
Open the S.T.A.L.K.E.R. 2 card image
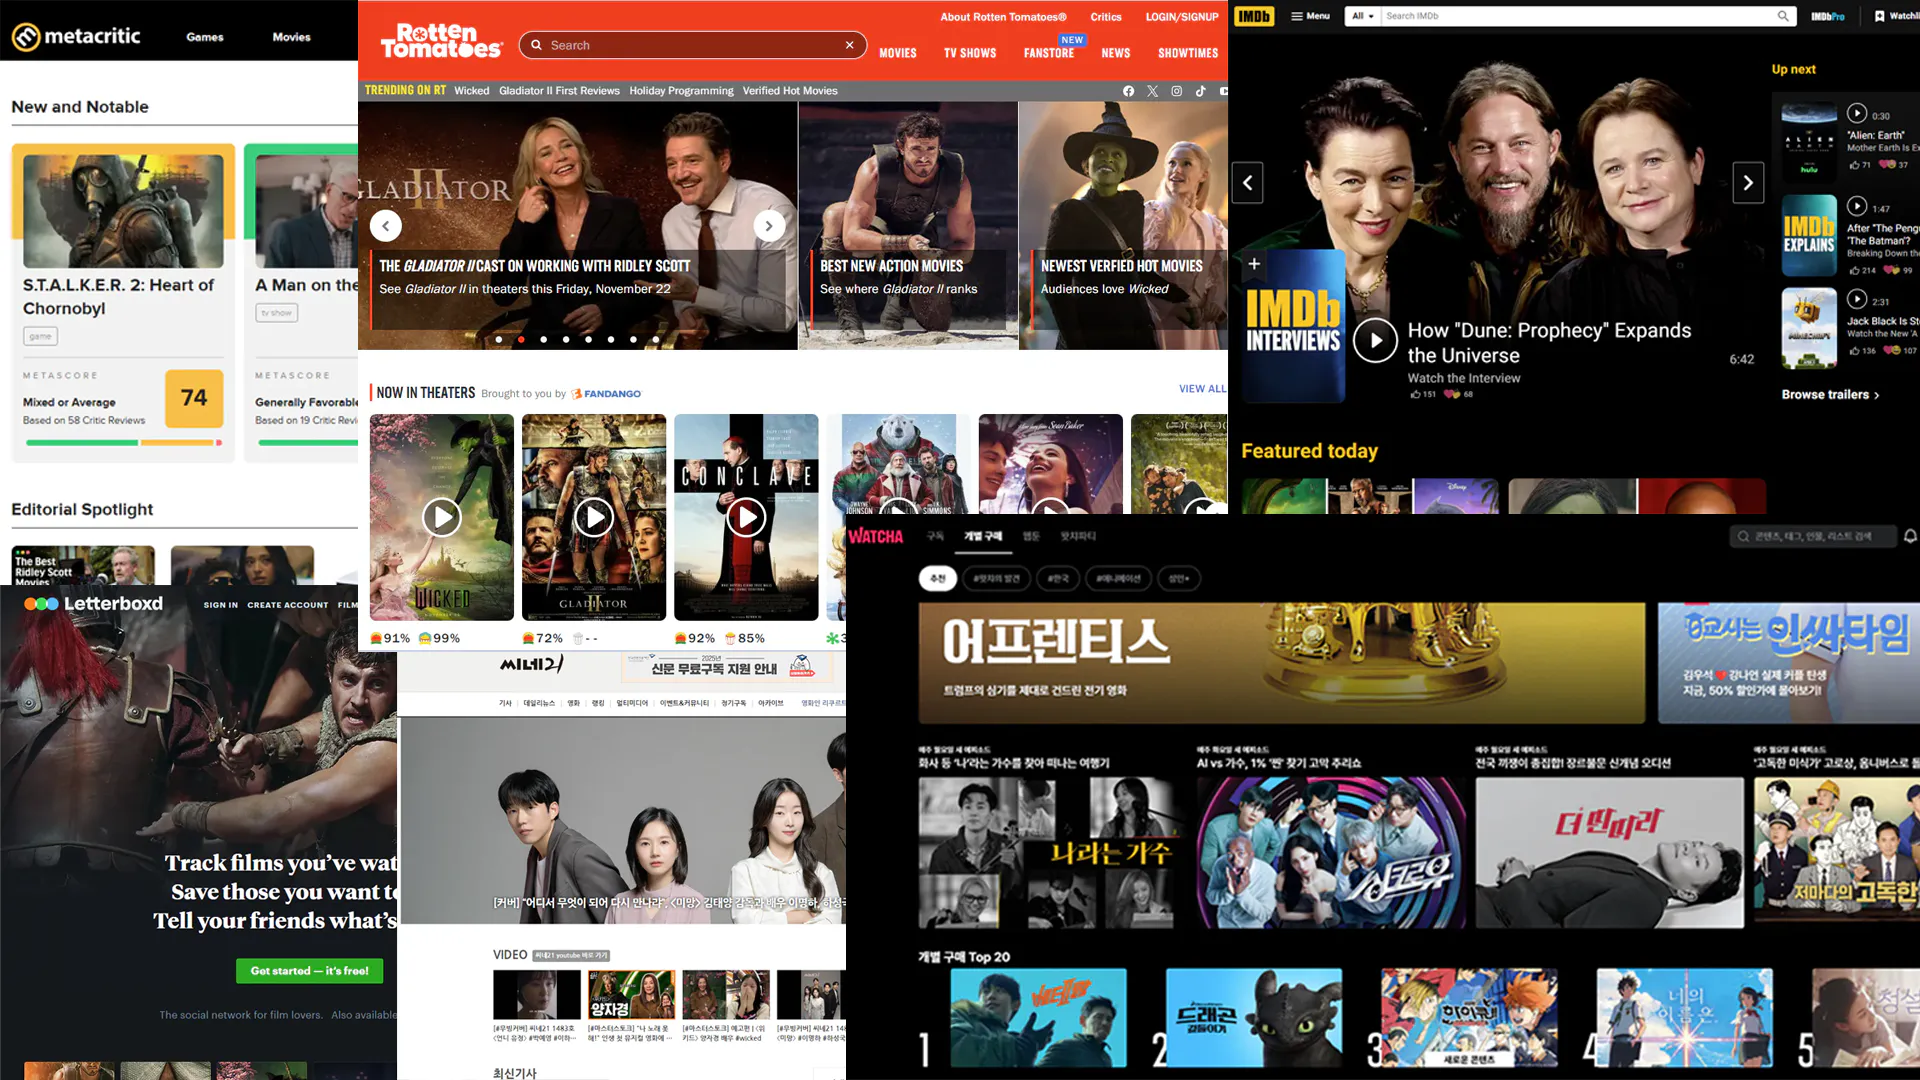[x=123, y=210]
